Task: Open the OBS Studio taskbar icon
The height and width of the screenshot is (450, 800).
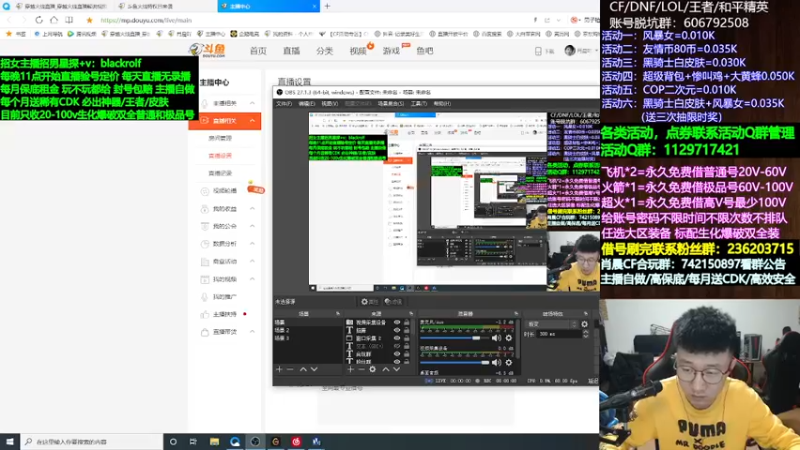Action: [x=255, y=441]
